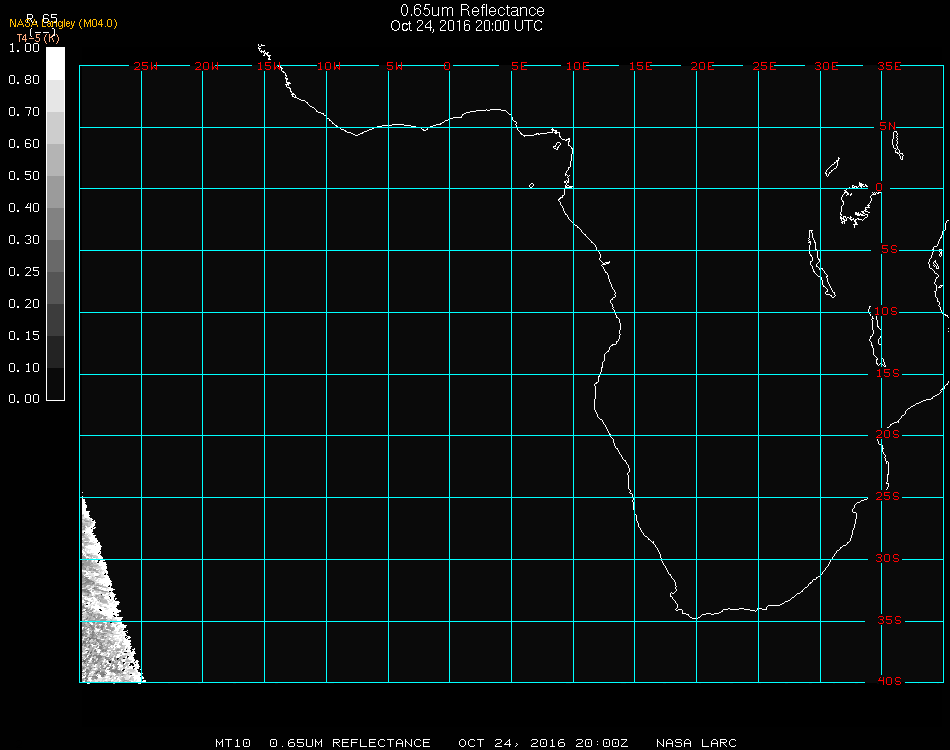Click the 'NASA LARC' footer text

[x=697, y=743]
